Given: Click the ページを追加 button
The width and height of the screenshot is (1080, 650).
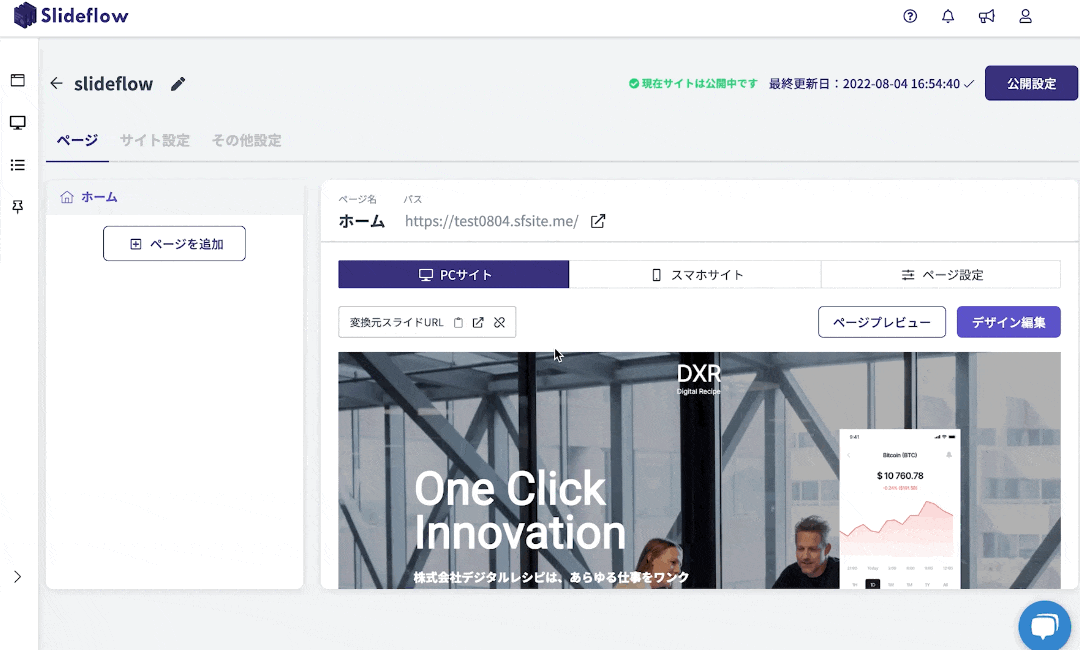Looking at the screenshot, I should pos(174,244).
